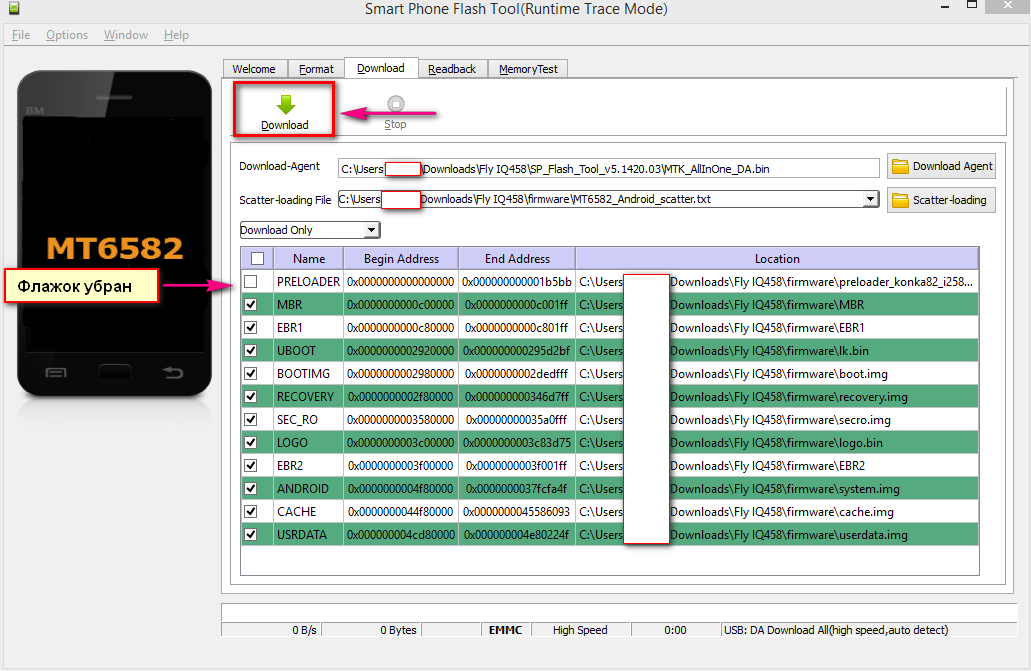
Task: Click end address 0x0000000037fcfa4f cell
Action: [x=517, y=489]
